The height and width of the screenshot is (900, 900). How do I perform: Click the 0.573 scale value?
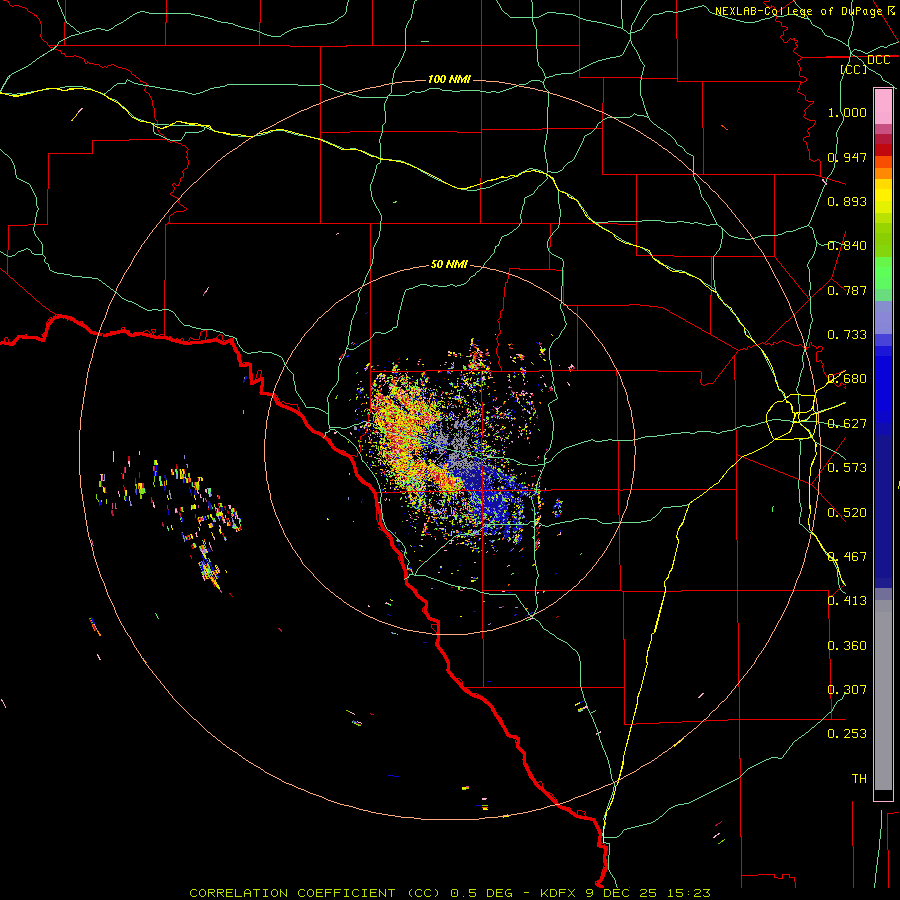pyautogui.click(x=847, y=468)
